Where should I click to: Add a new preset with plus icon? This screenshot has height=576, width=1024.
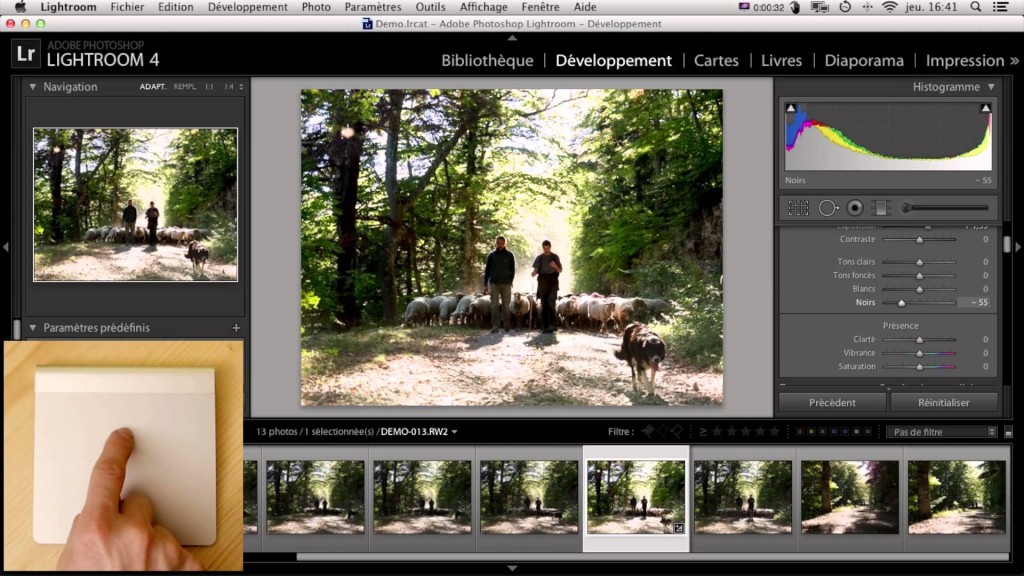[x=236, y=328]
